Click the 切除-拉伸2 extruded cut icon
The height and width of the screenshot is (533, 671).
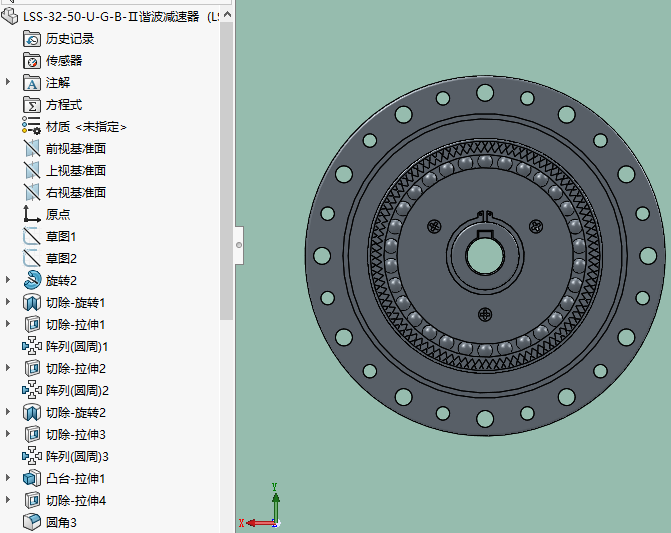32,368
